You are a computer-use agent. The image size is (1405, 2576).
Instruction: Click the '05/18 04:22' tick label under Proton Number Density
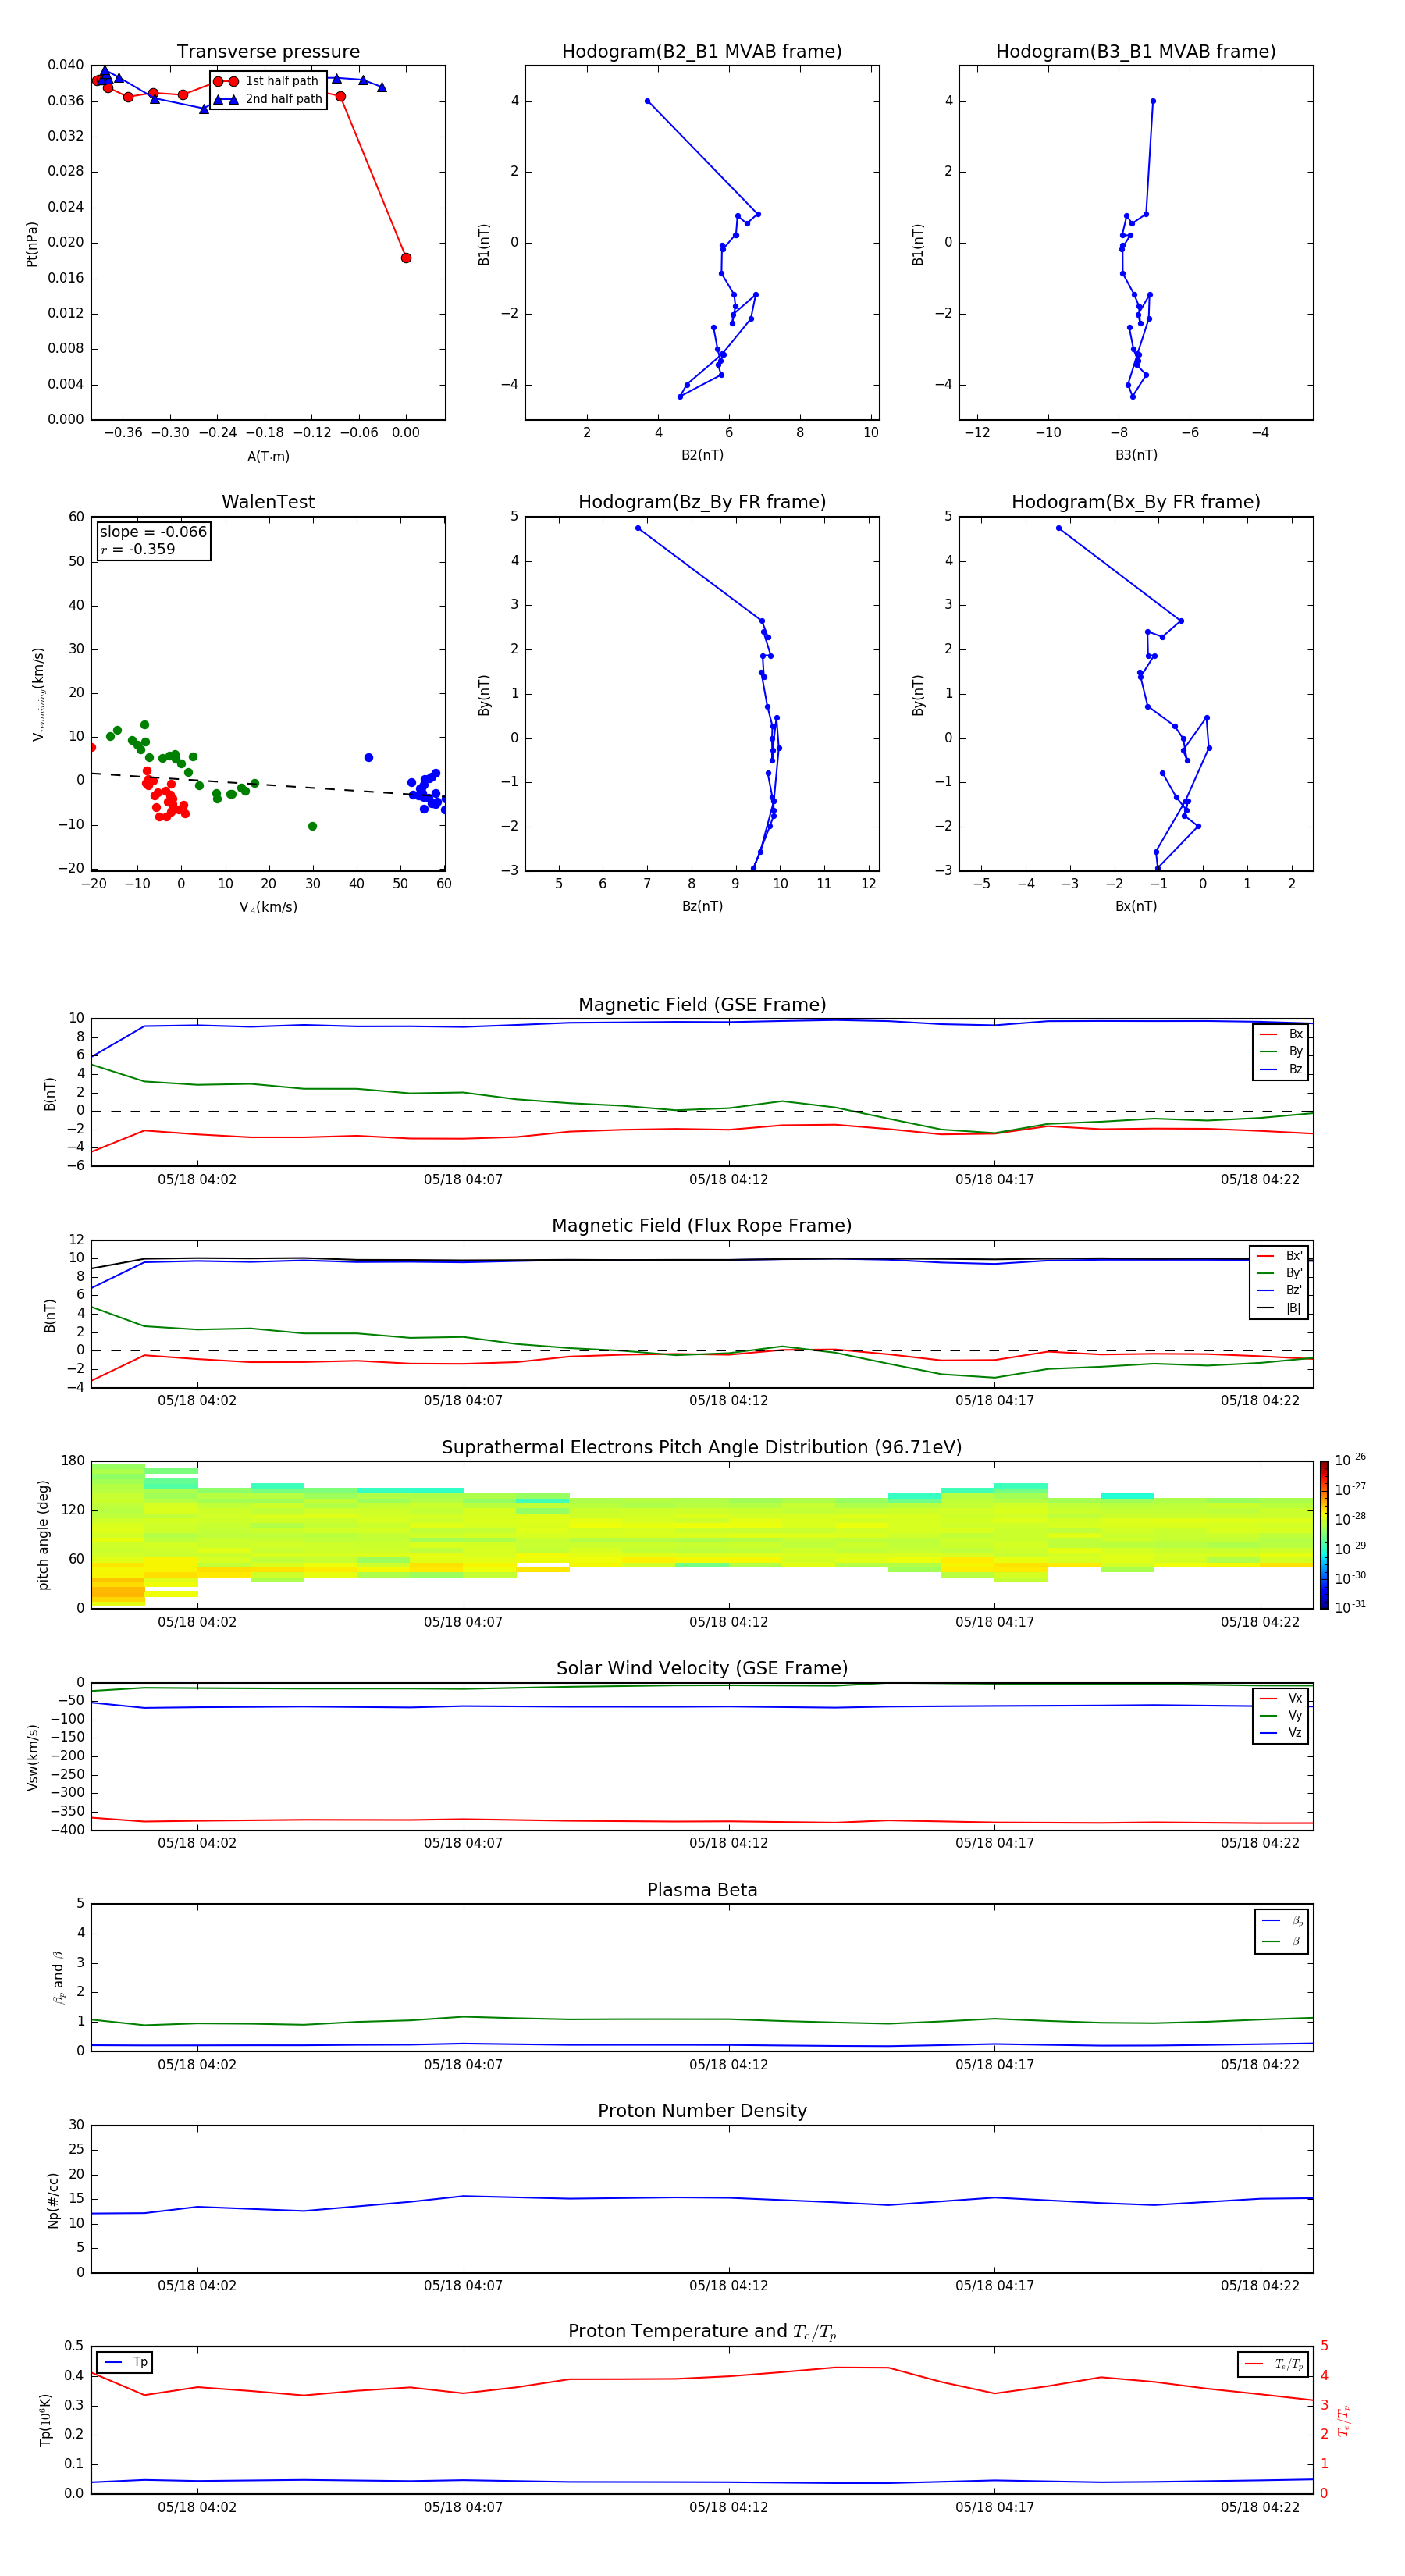pyautogui.click(x=1260, y=2286)
